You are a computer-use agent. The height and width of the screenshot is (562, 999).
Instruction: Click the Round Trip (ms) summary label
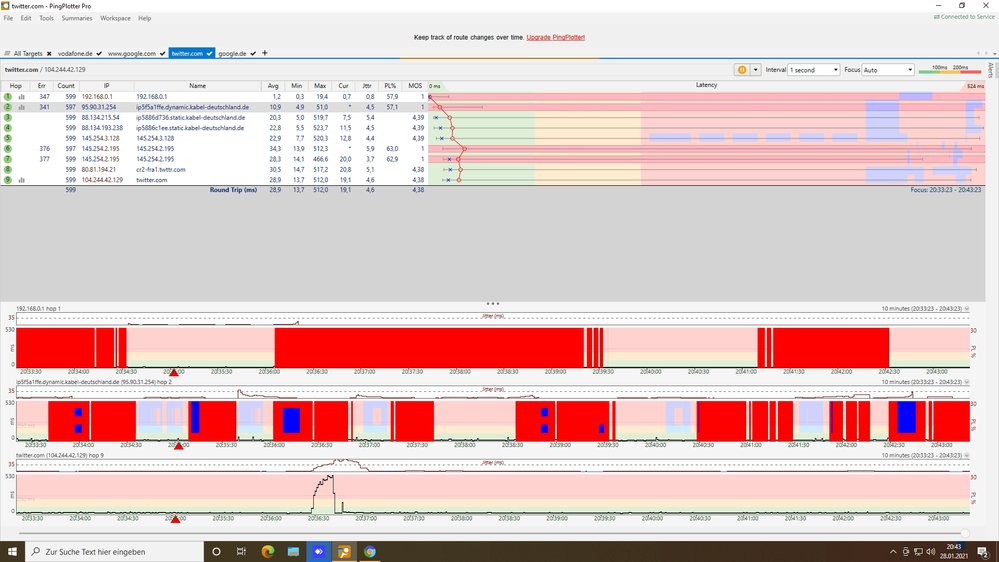[233, 190]
